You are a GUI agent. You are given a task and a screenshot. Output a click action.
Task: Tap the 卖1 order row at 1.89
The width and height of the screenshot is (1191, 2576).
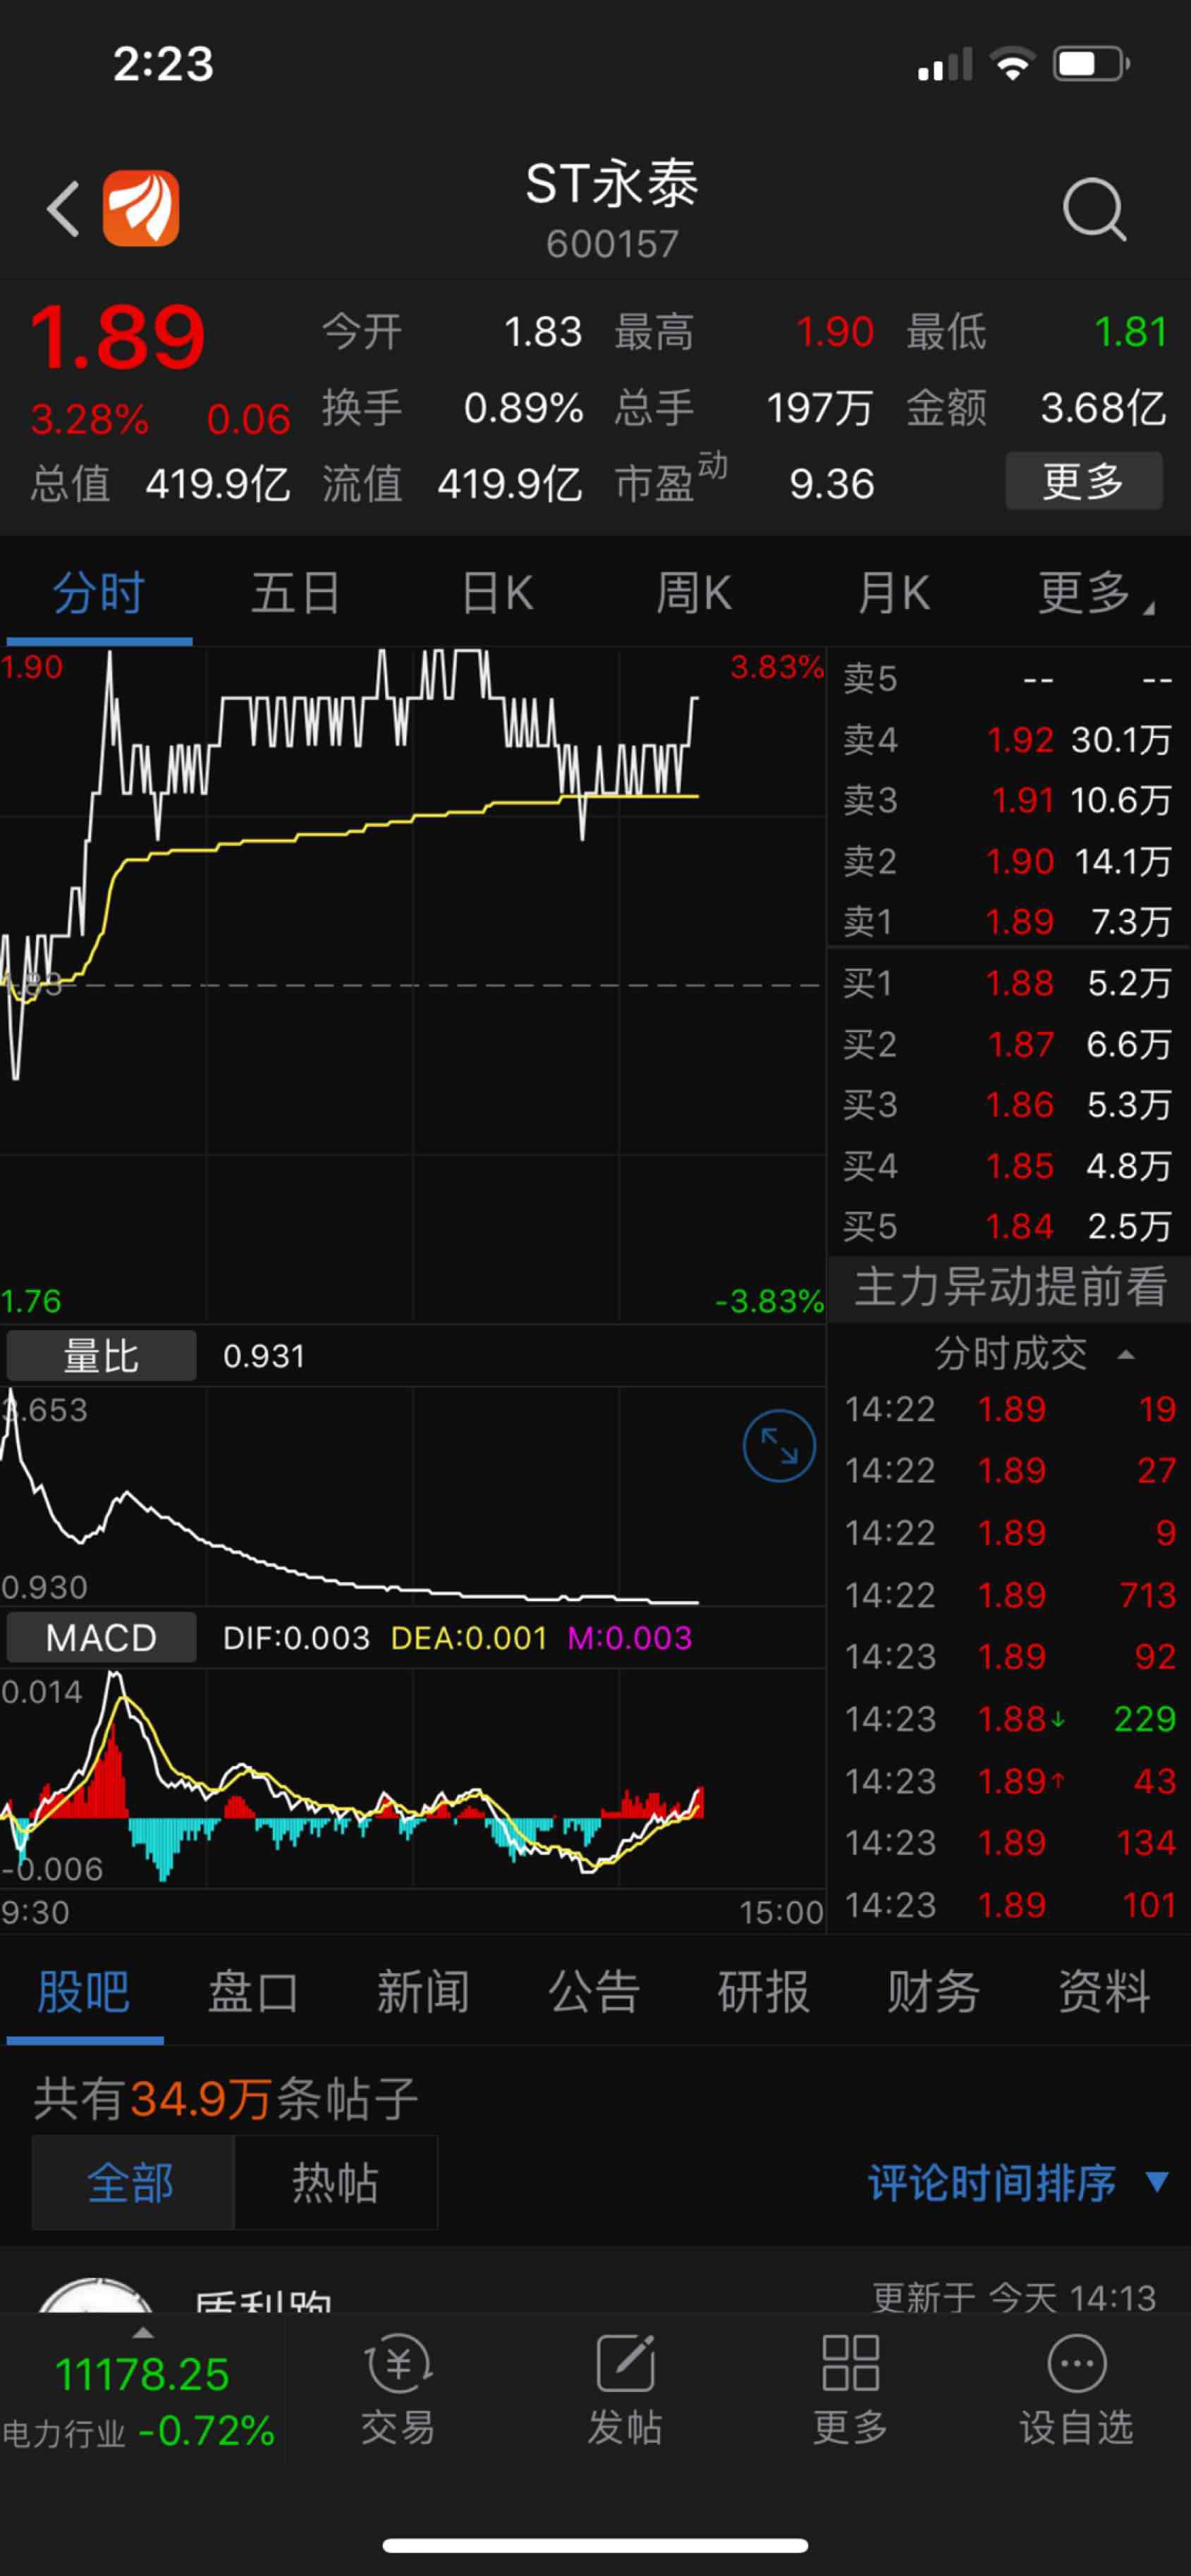1008,921
